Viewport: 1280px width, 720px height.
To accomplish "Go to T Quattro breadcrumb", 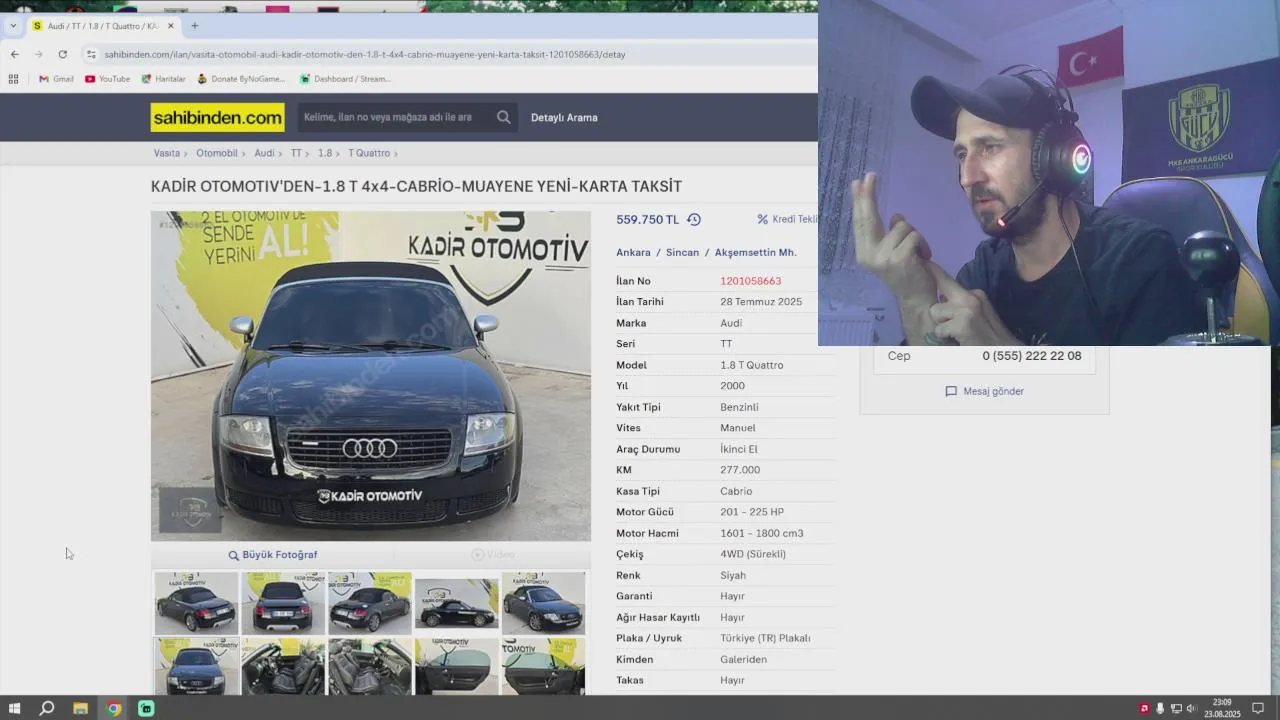I will pyautogui.click(x=369, y=153).
